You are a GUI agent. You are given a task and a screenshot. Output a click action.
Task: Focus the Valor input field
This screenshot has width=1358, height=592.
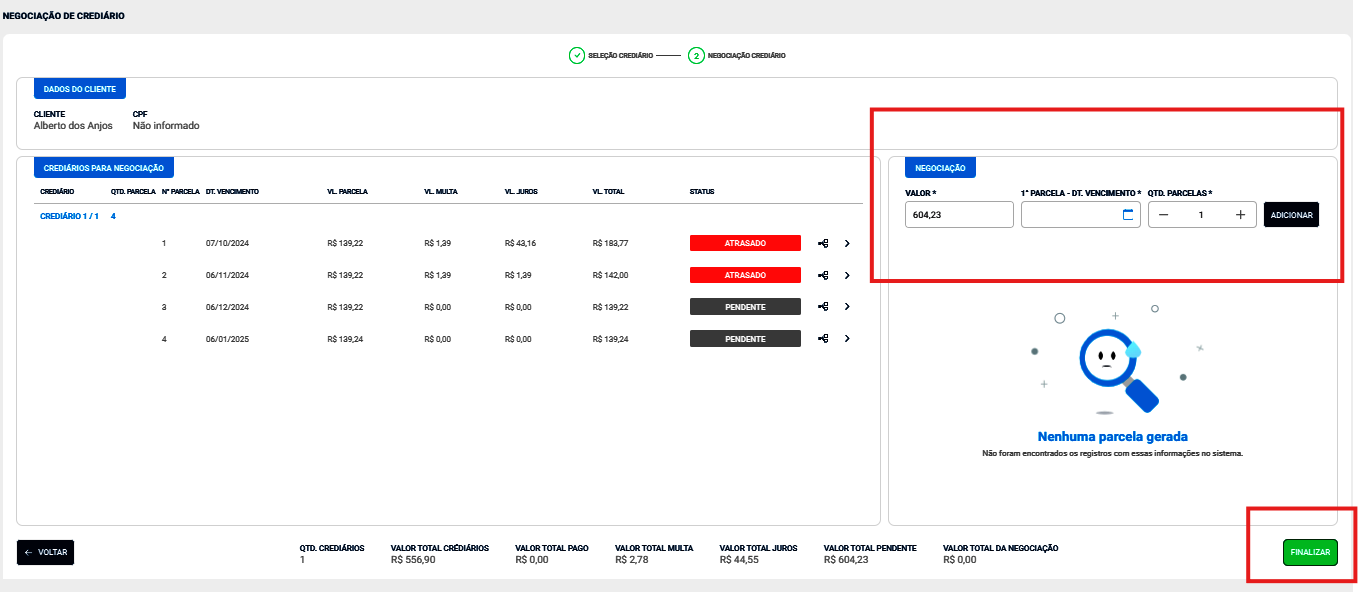pos(958,215)
